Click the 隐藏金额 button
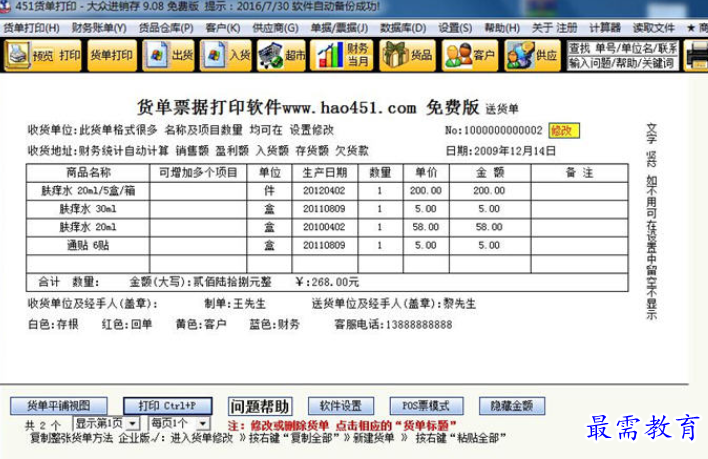 click(512, 406)
